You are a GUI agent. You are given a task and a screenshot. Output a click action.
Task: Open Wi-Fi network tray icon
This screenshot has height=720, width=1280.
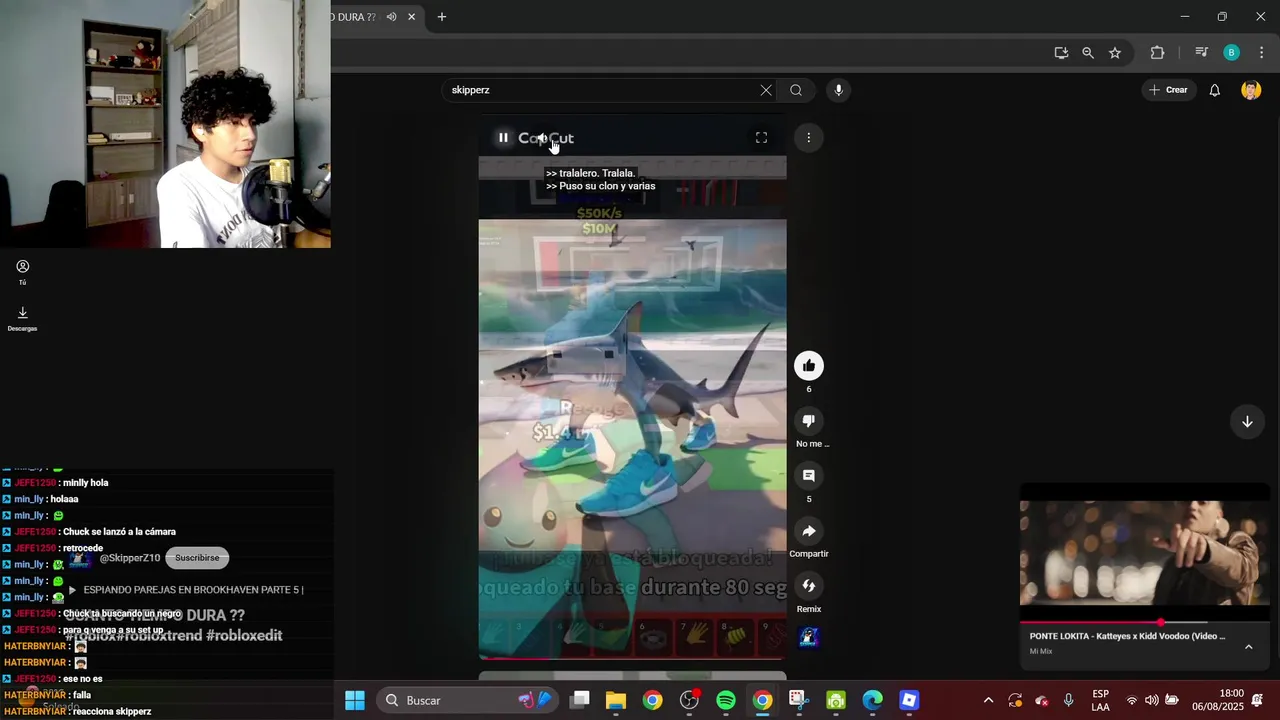pyautogui.click(x=1132, y=700)
